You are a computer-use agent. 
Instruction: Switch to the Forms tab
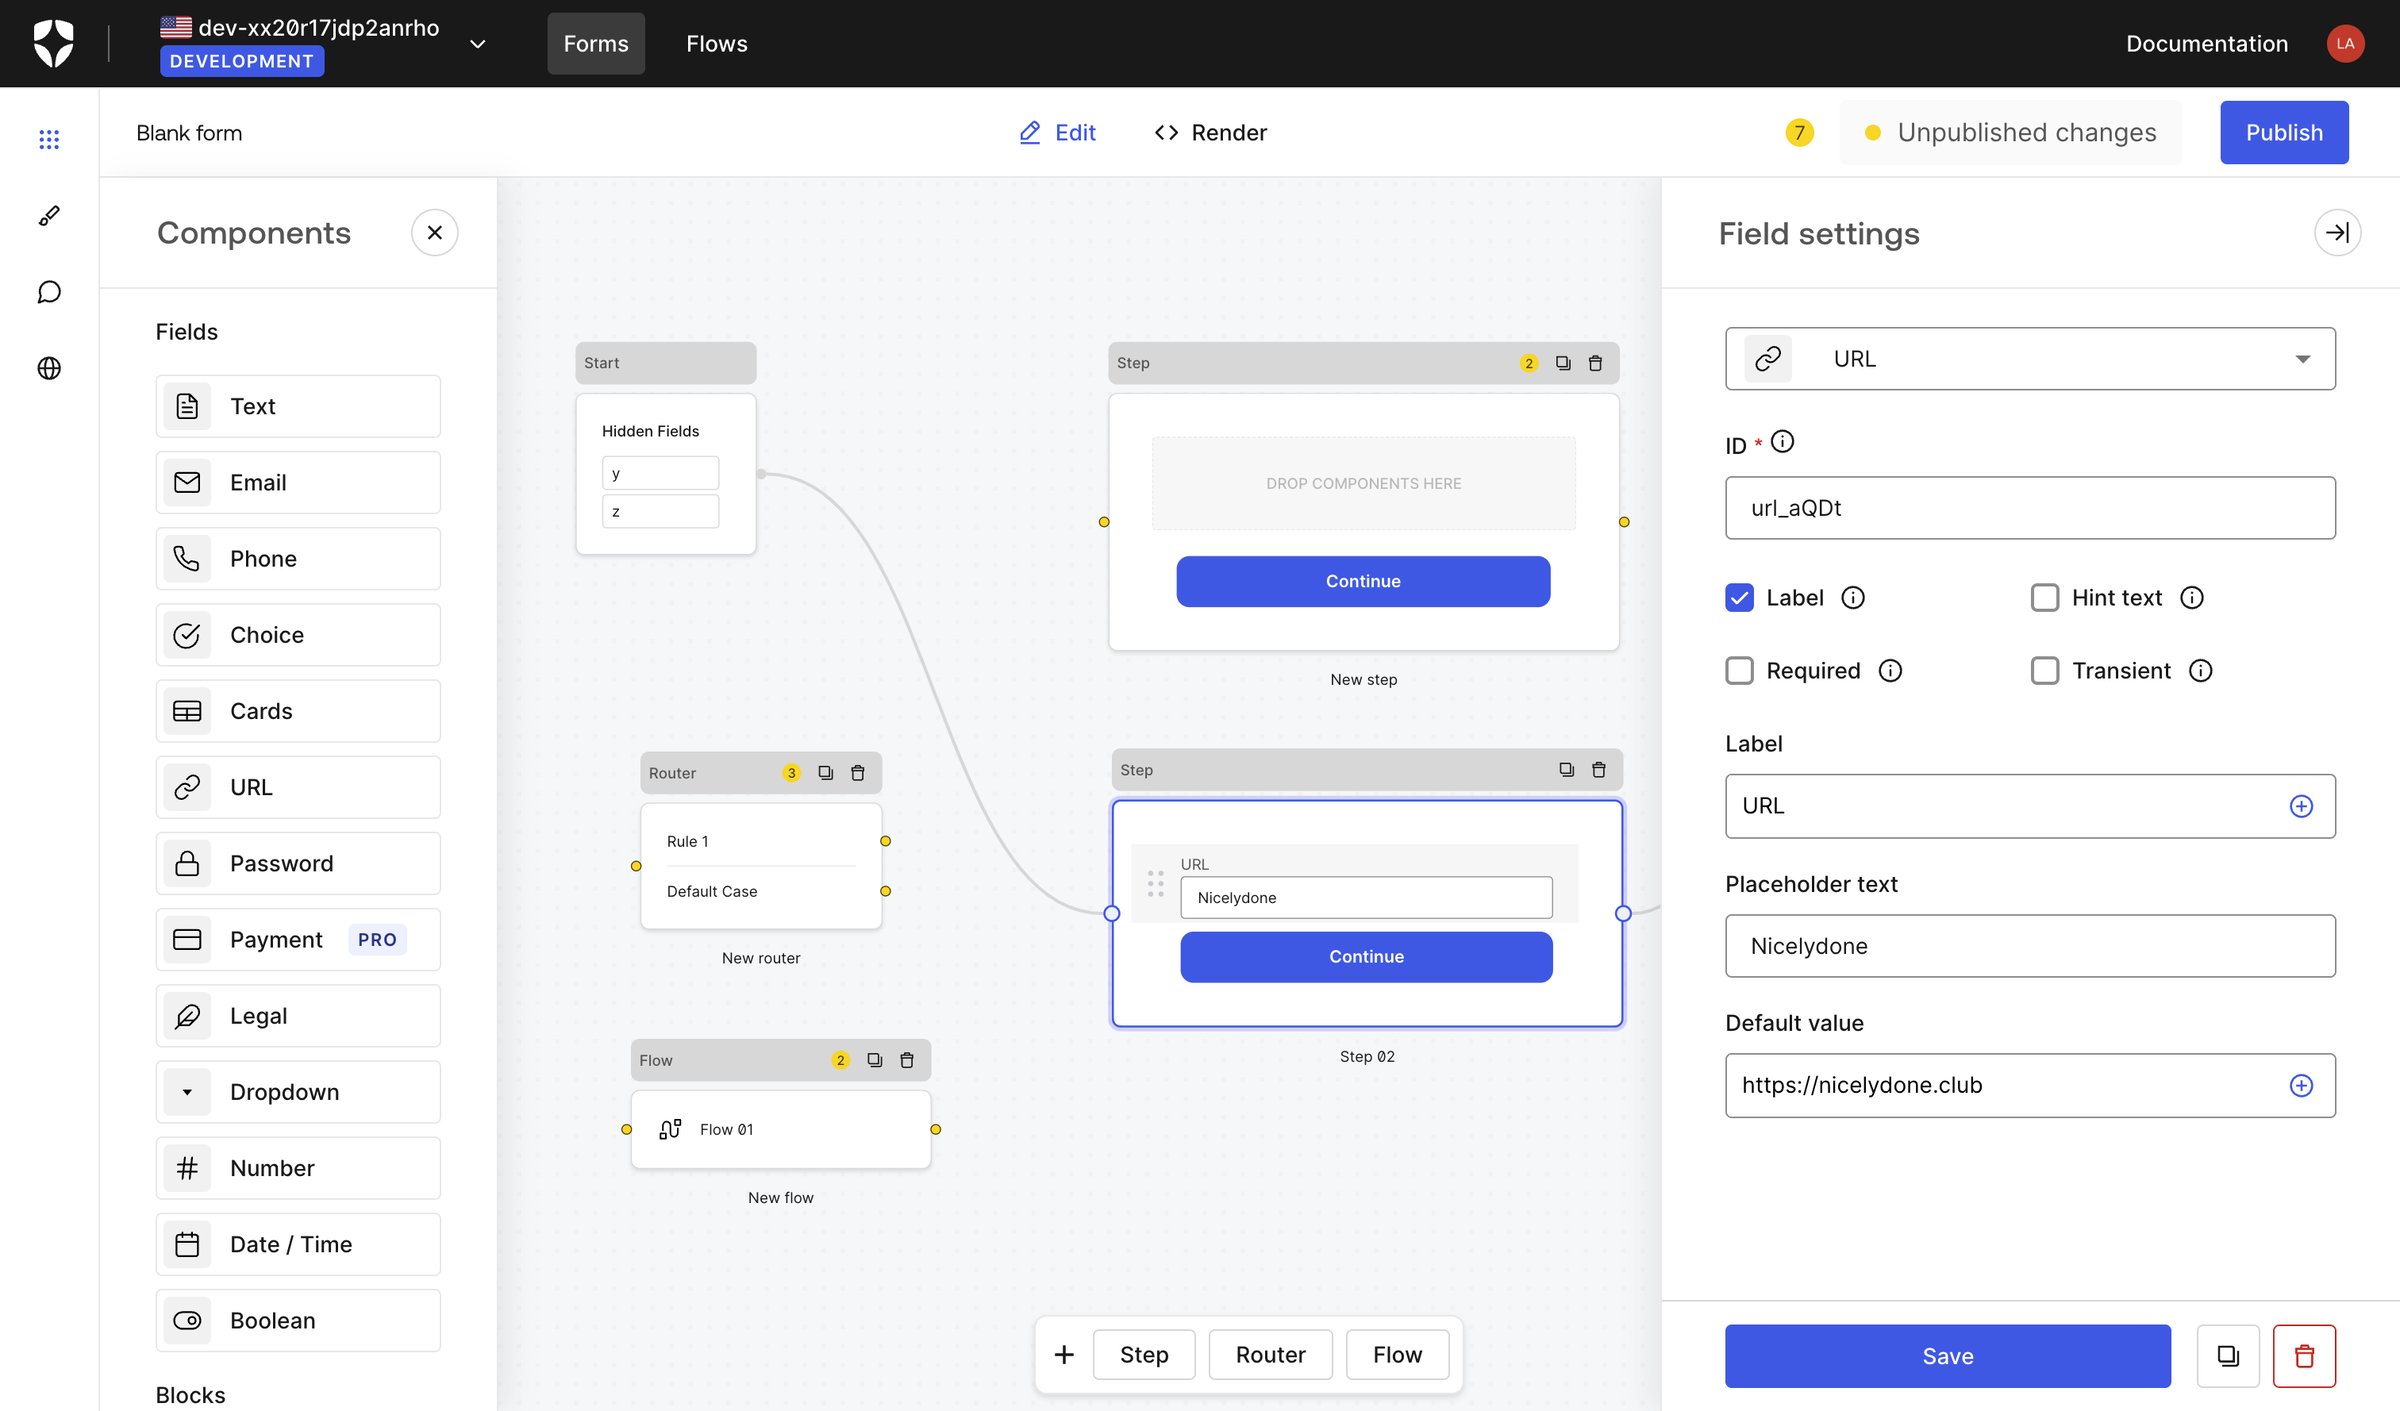coord(596,43)
